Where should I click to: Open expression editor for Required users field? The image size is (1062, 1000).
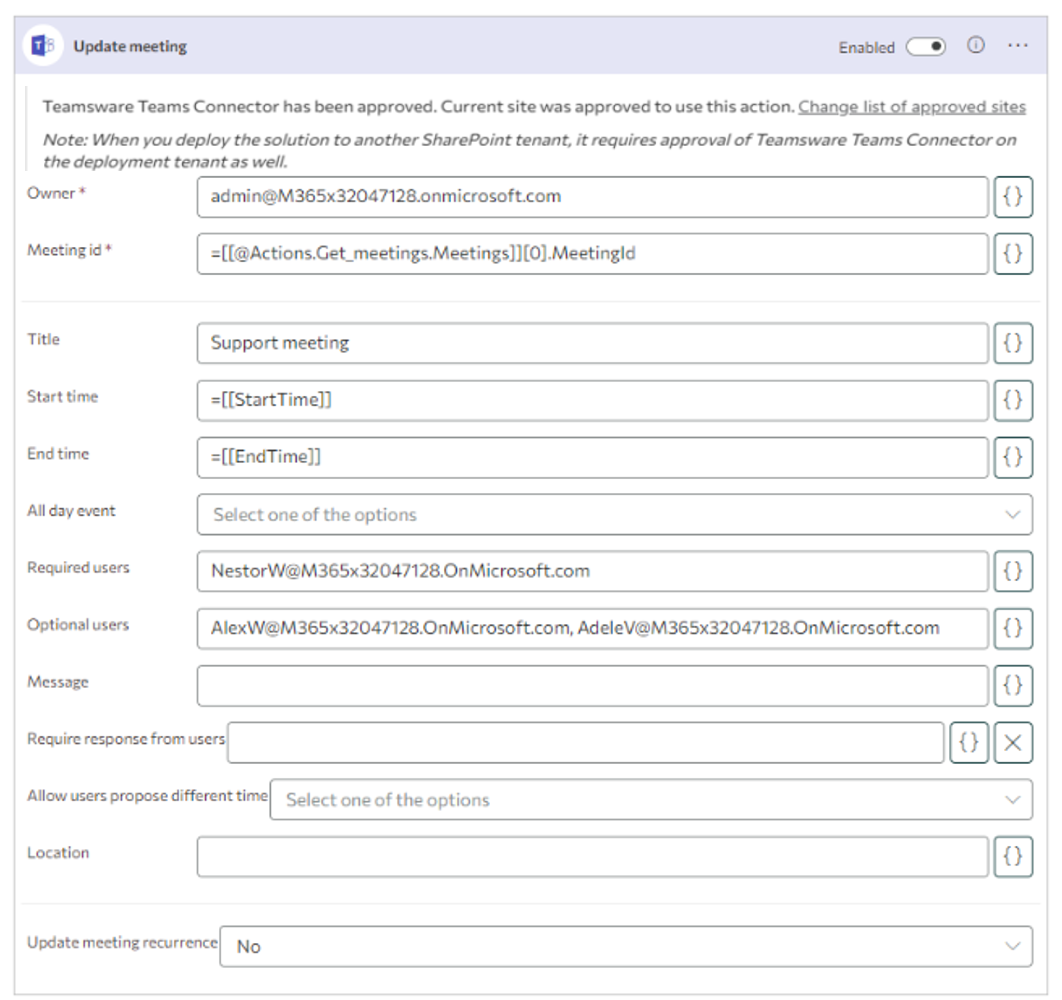pyautogui.click(x=1013, y=571)
